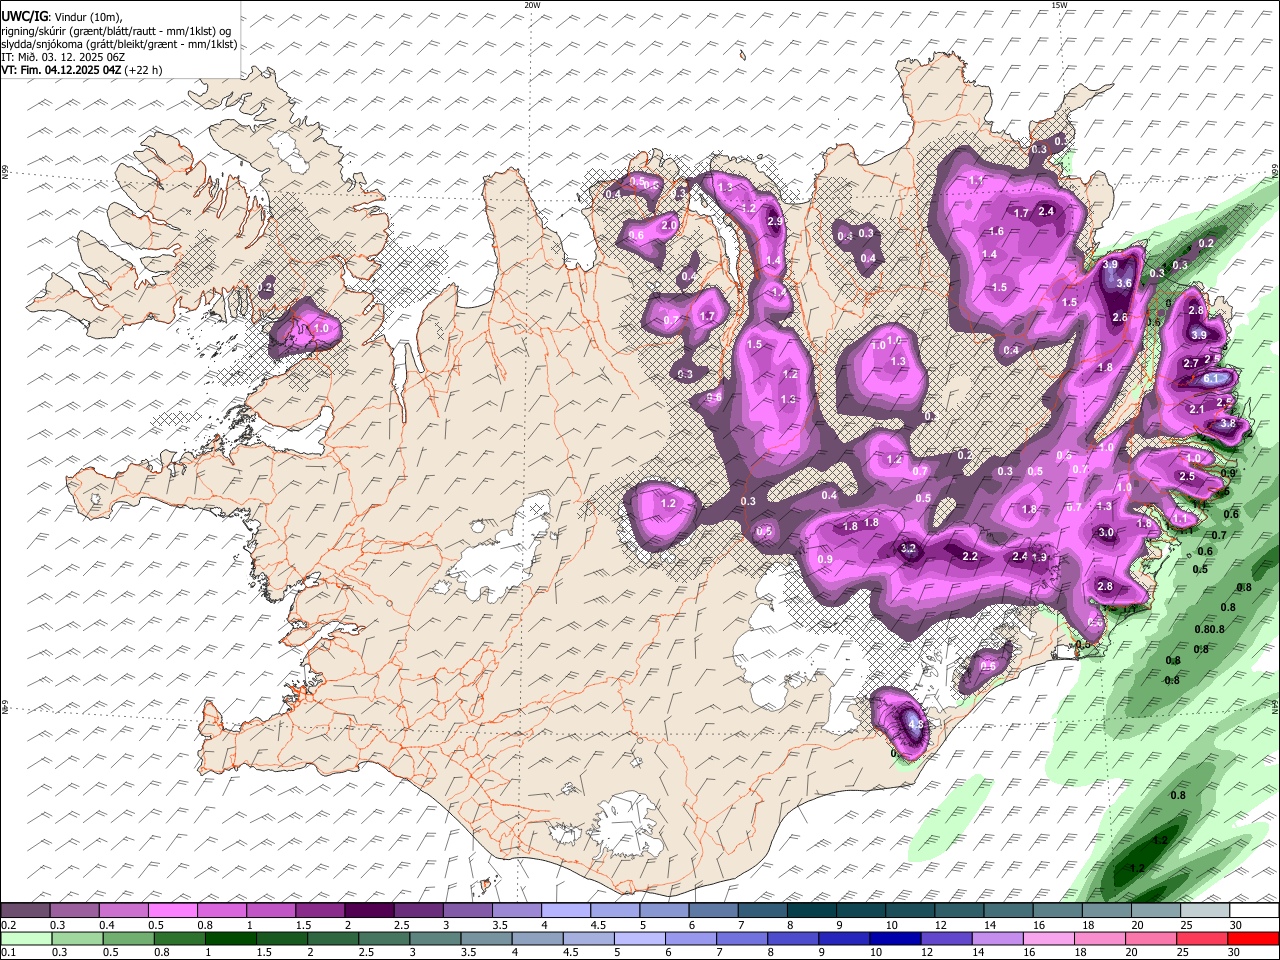
Task: Click the 4.5 swatch in the snow legend row
Action: click(x=613, y=911)
